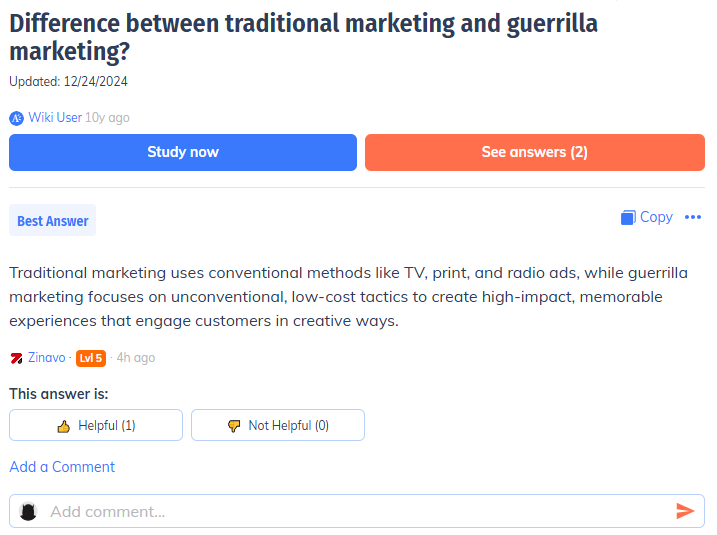The width and height of the screenshot is (717, 535).
Task: Click the Wiki User avatar icon
Action: click(16, 118)
